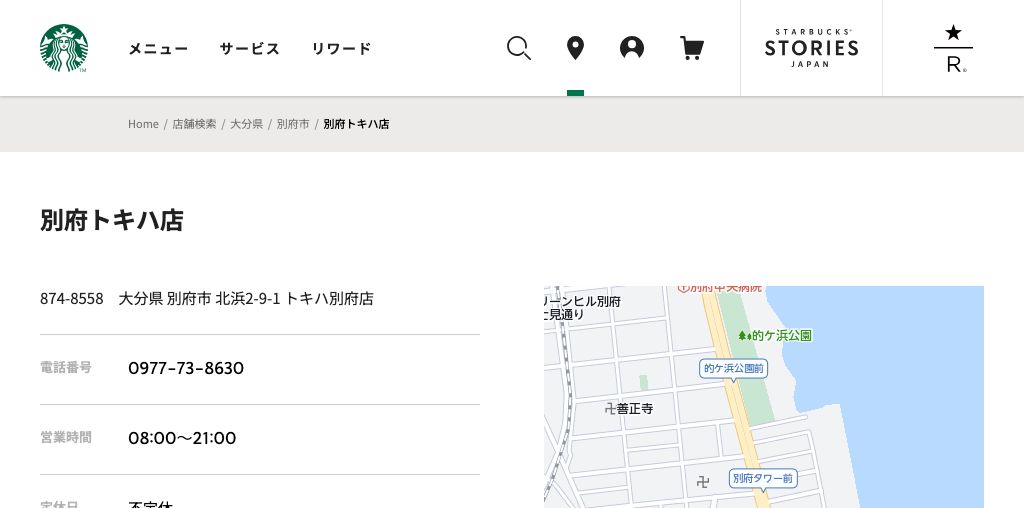Click 善正寺 temple marker on map

pyautogui.click(x=629, y=409)
